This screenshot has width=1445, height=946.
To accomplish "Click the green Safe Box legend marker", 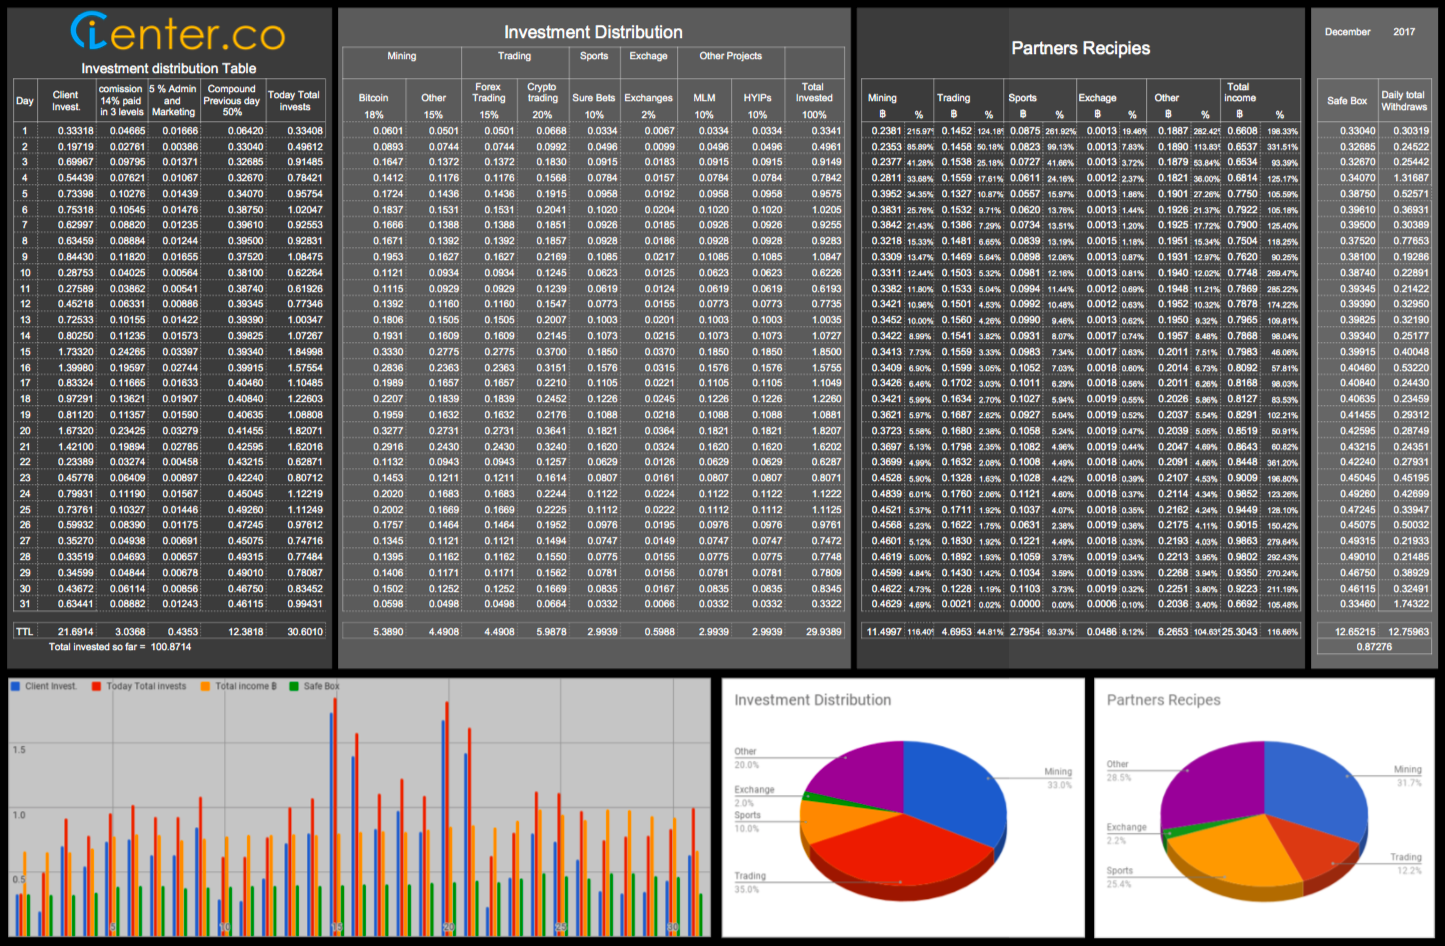I will (x=294, y=686).
